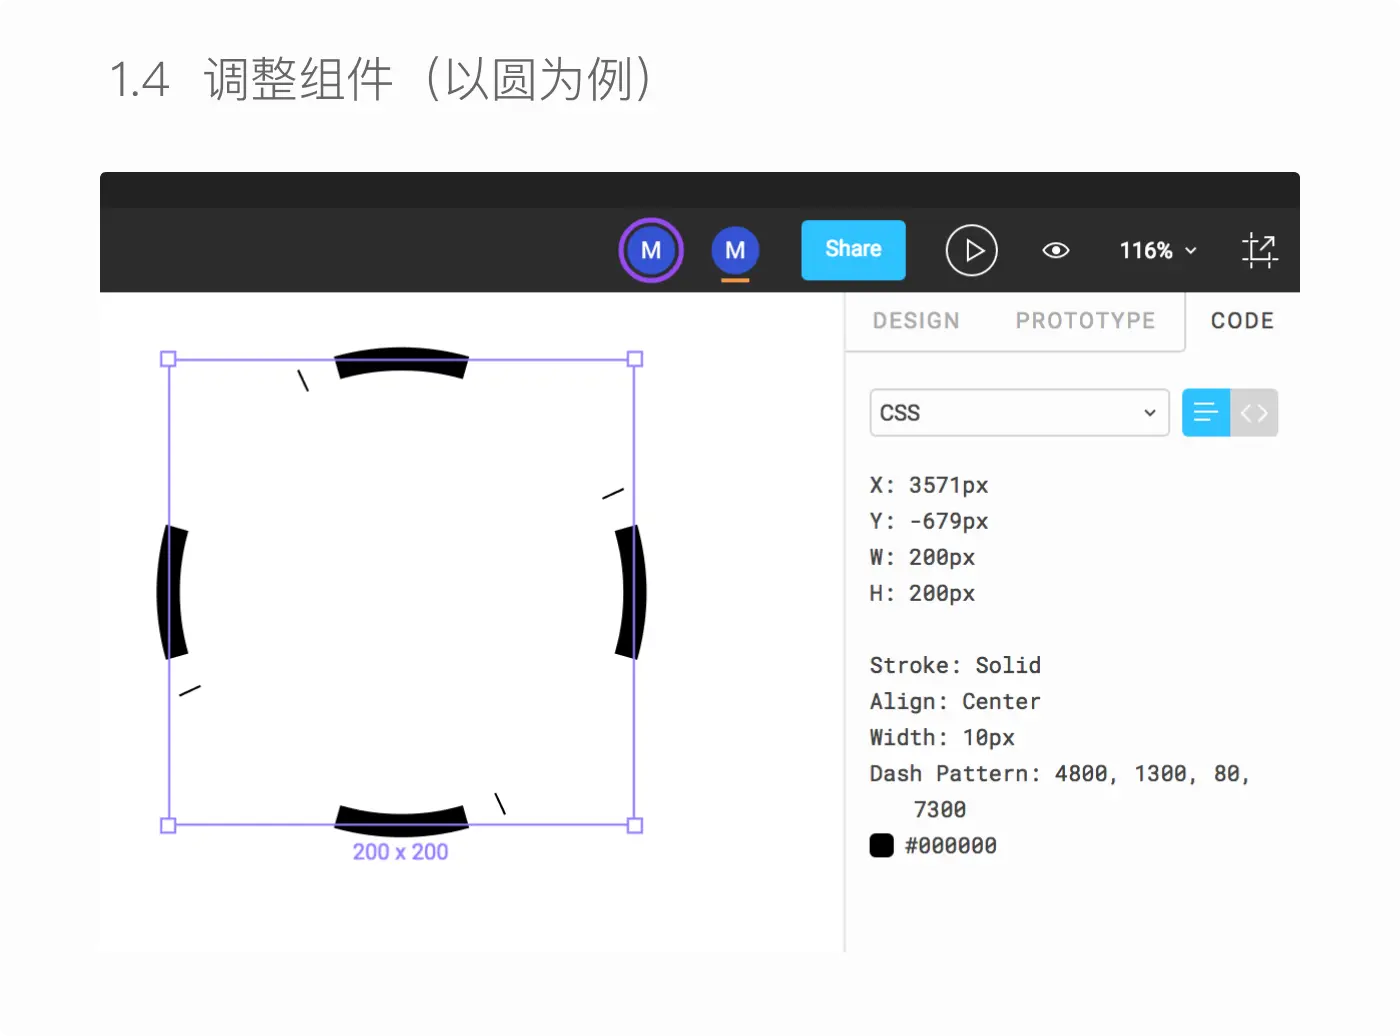Select the top thick arc stroke
The height and width of the screenshot is (1036, 1400).
(401, 361)
